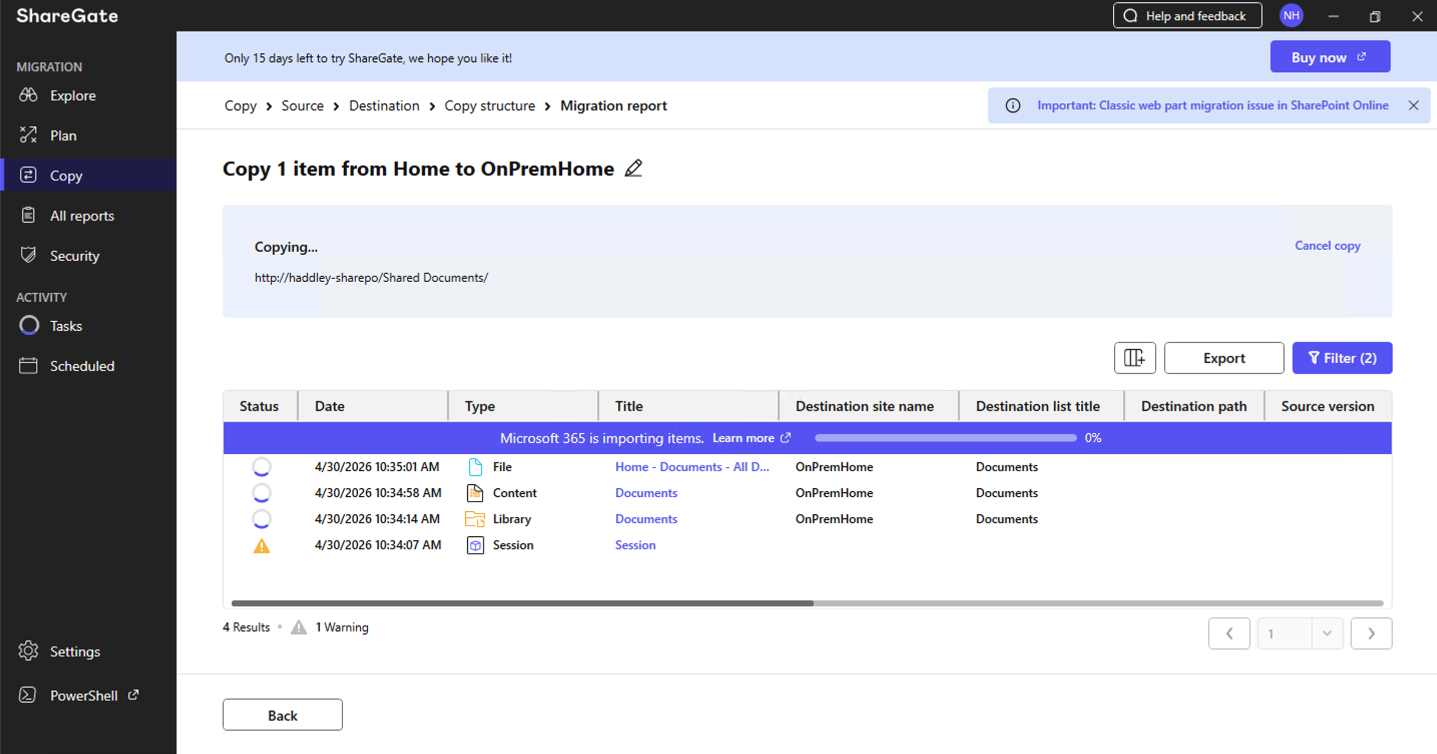
Task: Click the Explore binoculars icon
Action: tap(28, 95)
